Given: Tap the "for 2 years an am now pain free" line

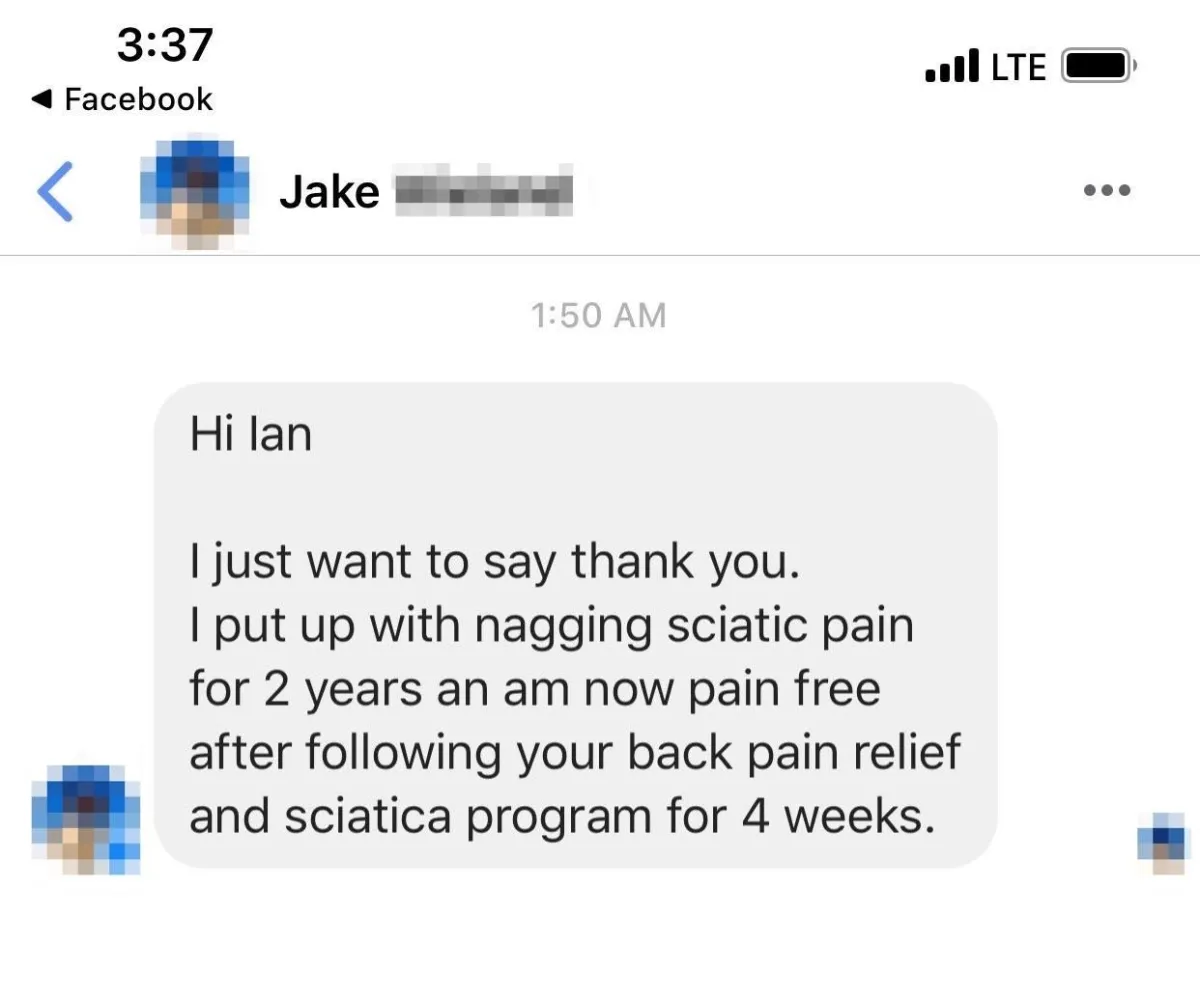Looking at the screenshot, I should pos(535,691).
